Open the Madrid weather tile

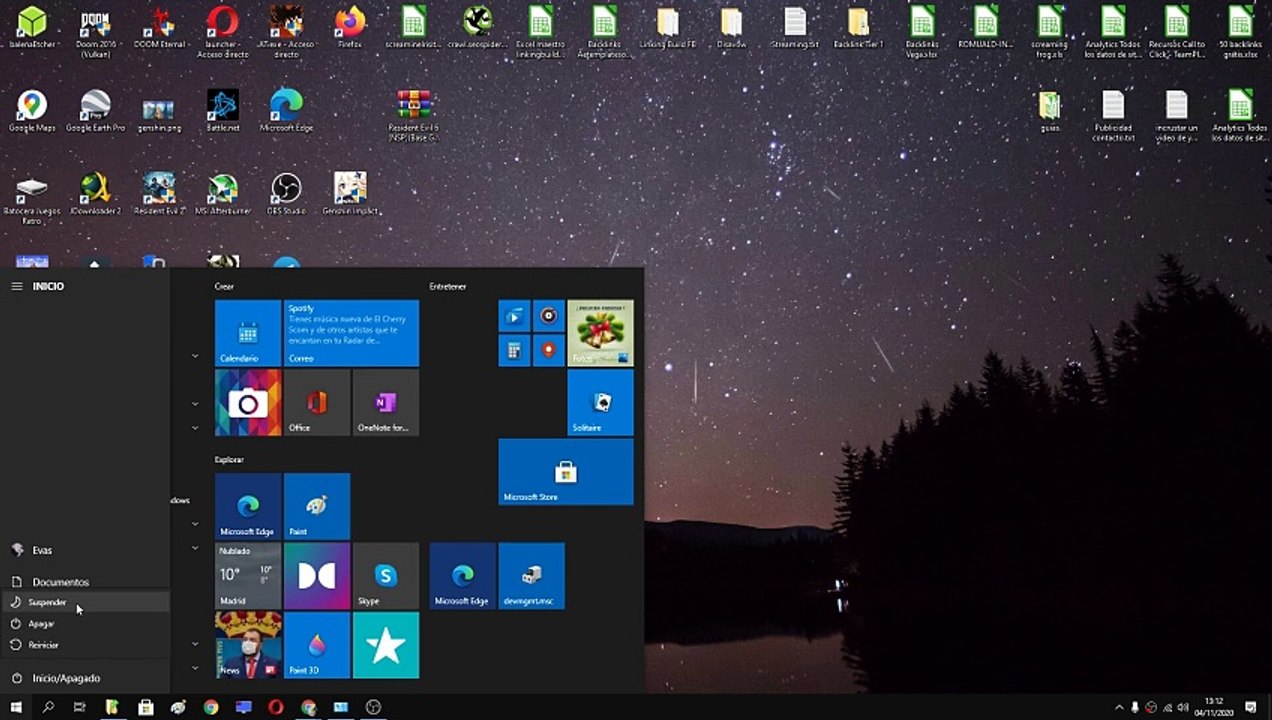(248, 576)
